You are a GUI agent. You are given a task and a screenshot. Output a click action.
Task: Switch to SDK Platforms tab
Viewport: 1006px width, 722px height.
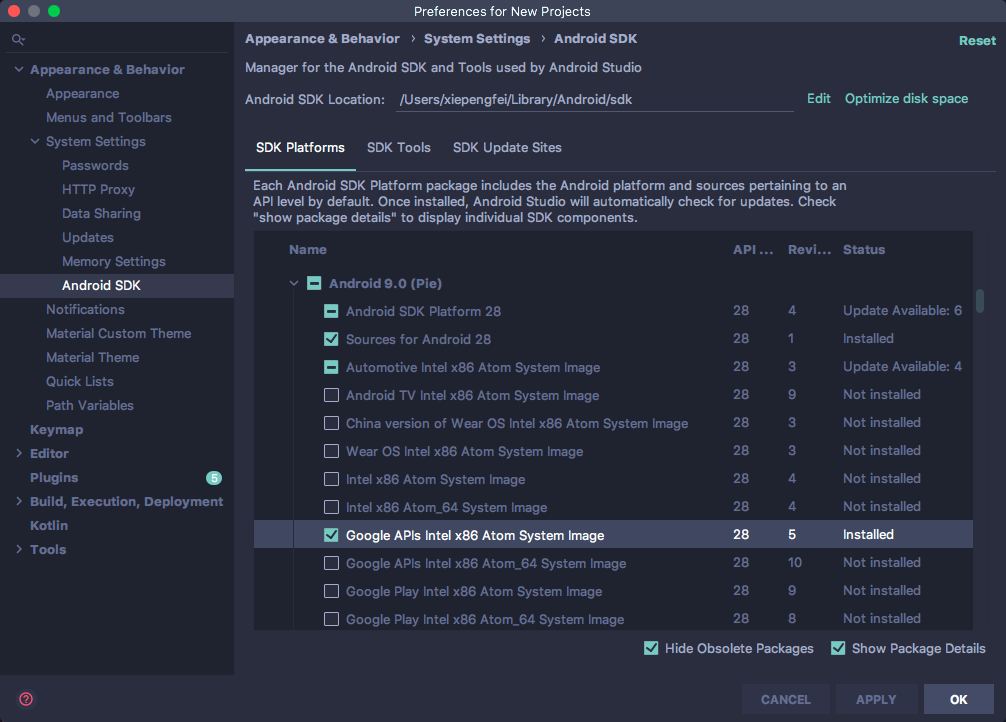click(x=300, y=148)
